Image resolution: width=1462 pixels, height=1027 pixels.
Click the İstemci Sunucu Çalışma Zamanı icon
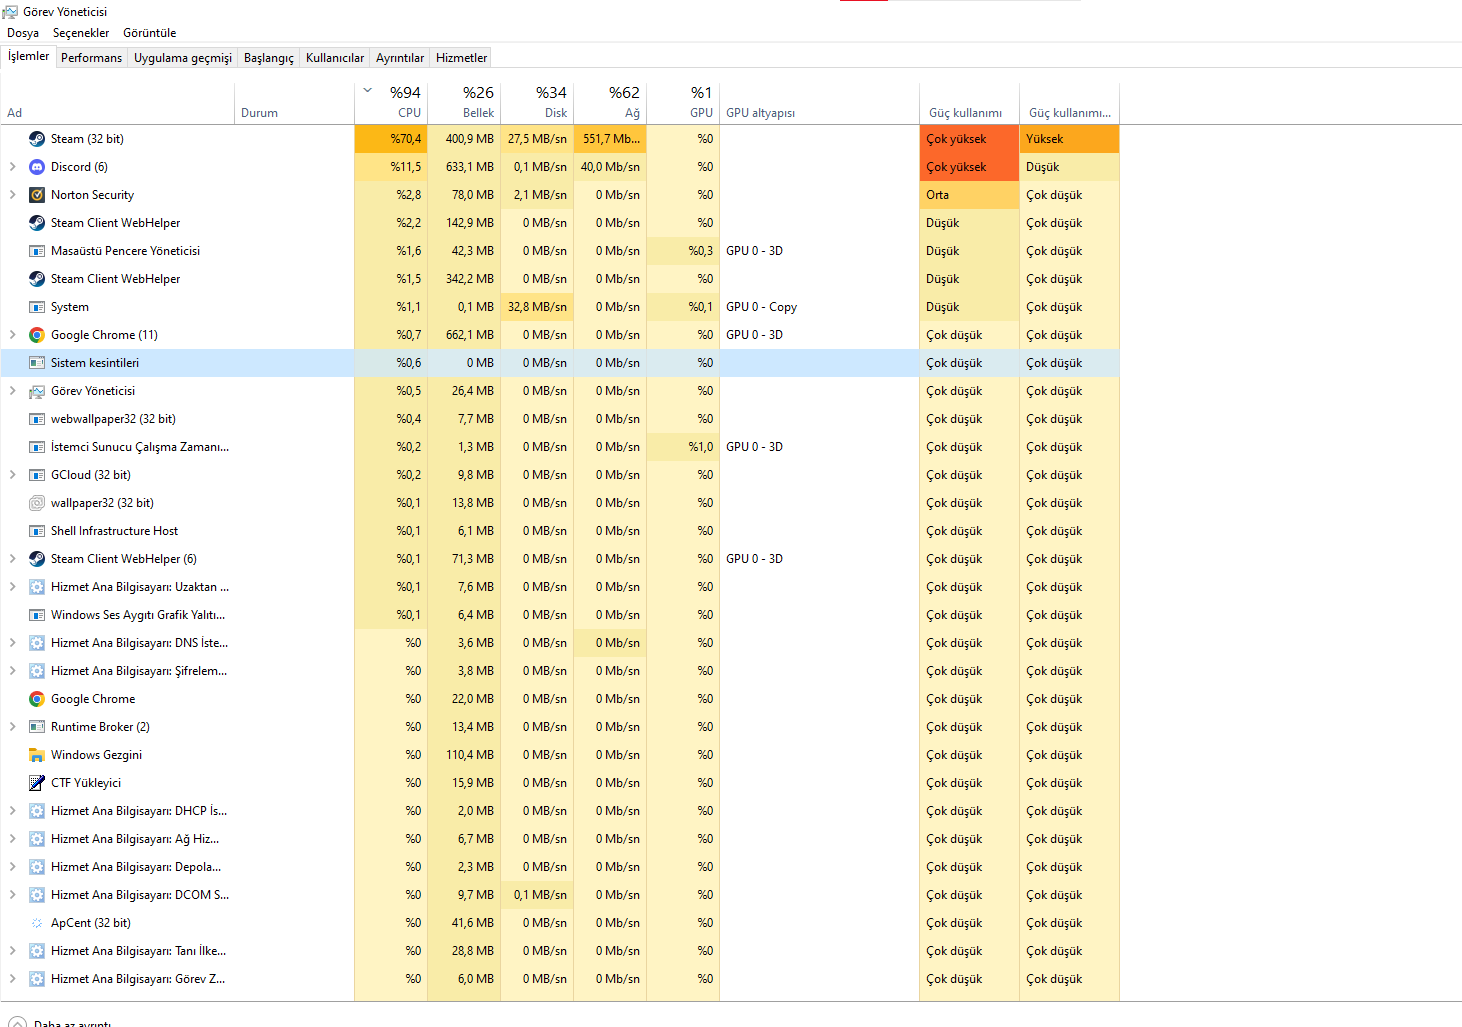(x=37, y=447)
